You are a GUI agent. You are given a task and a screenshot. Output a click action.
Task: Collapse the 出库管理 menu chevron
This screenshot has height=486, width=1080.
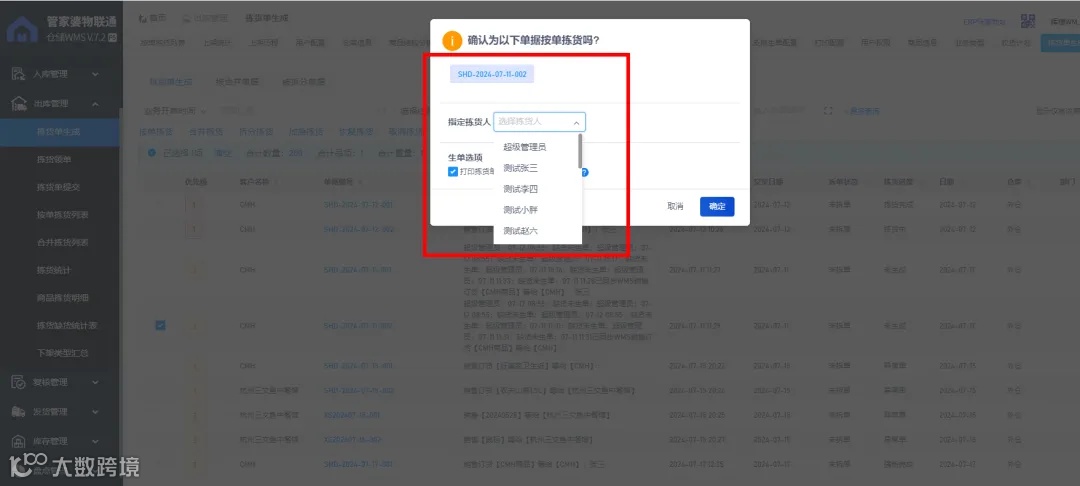(x=95, y=104)
